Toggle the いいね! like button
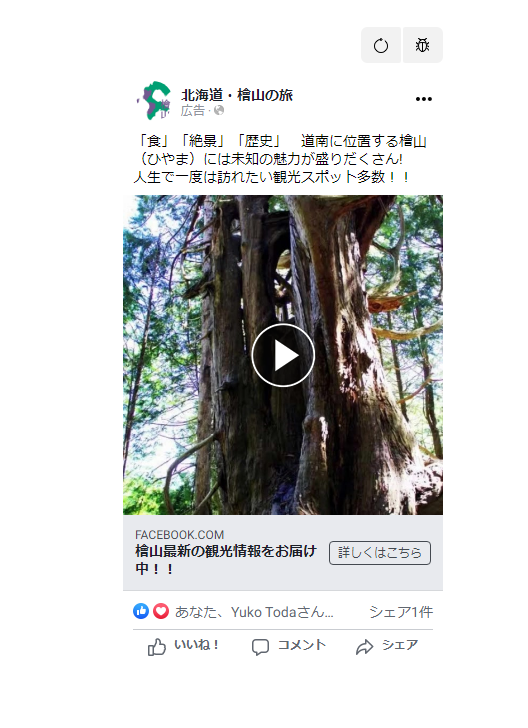The image size is (528, 728). coord(183,646)
